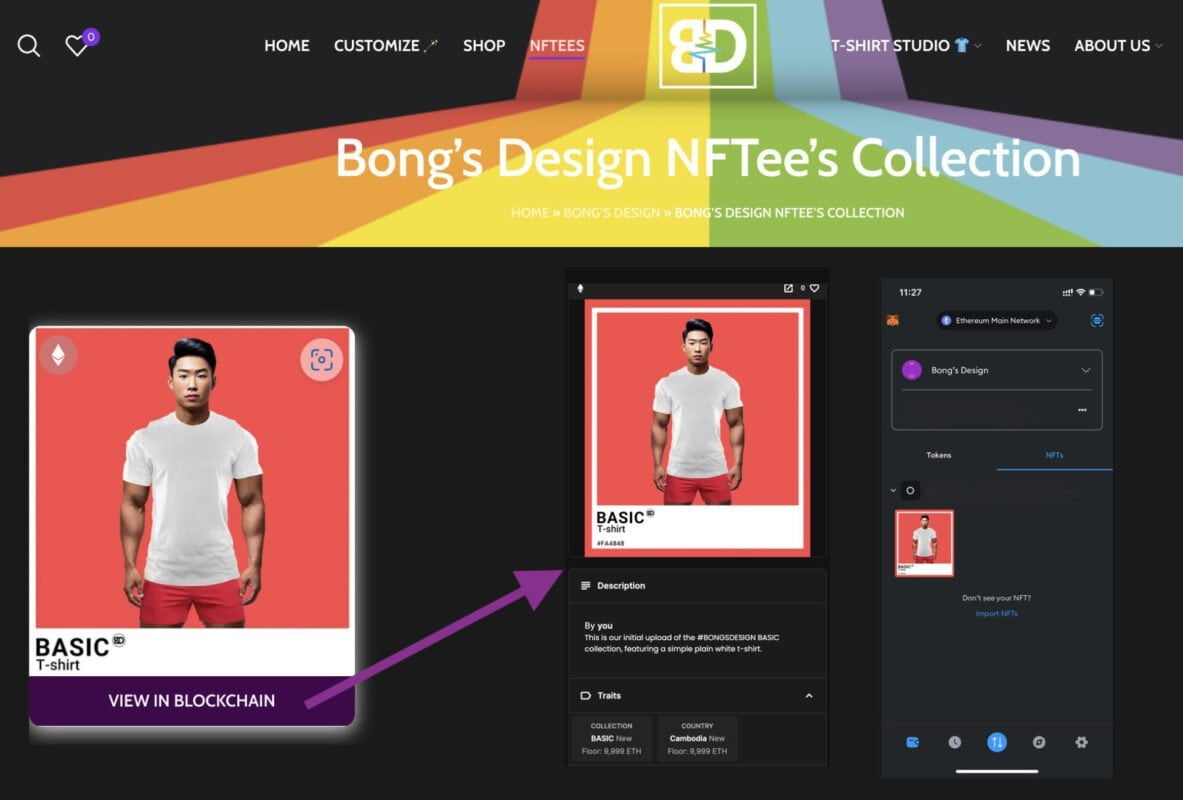Click the Ethereum icon on NFT card

tap(58, 355)
